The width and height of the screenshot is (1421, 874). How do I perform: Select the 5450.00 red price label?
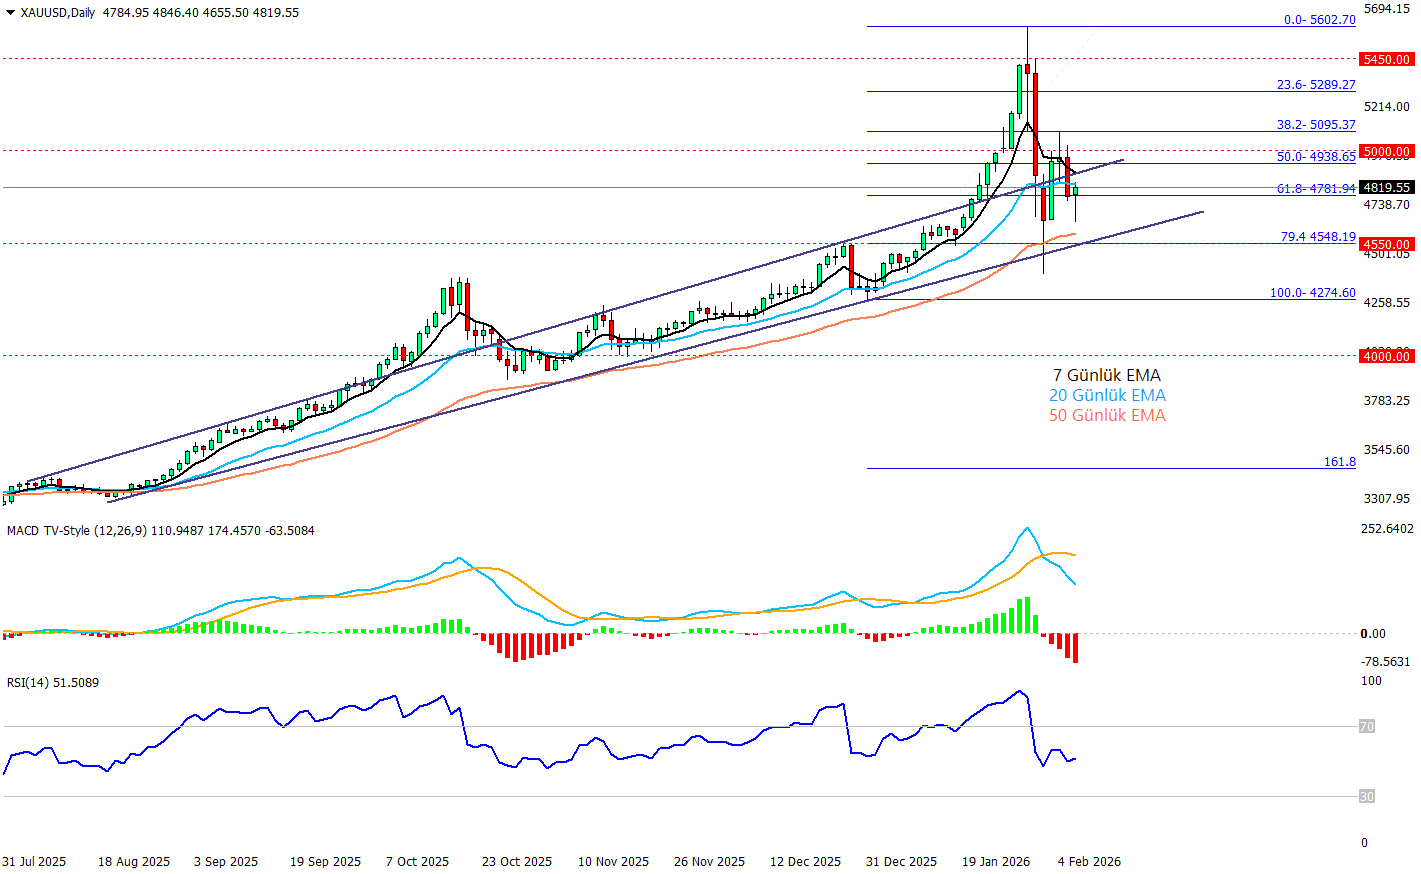click(1387, 60)
